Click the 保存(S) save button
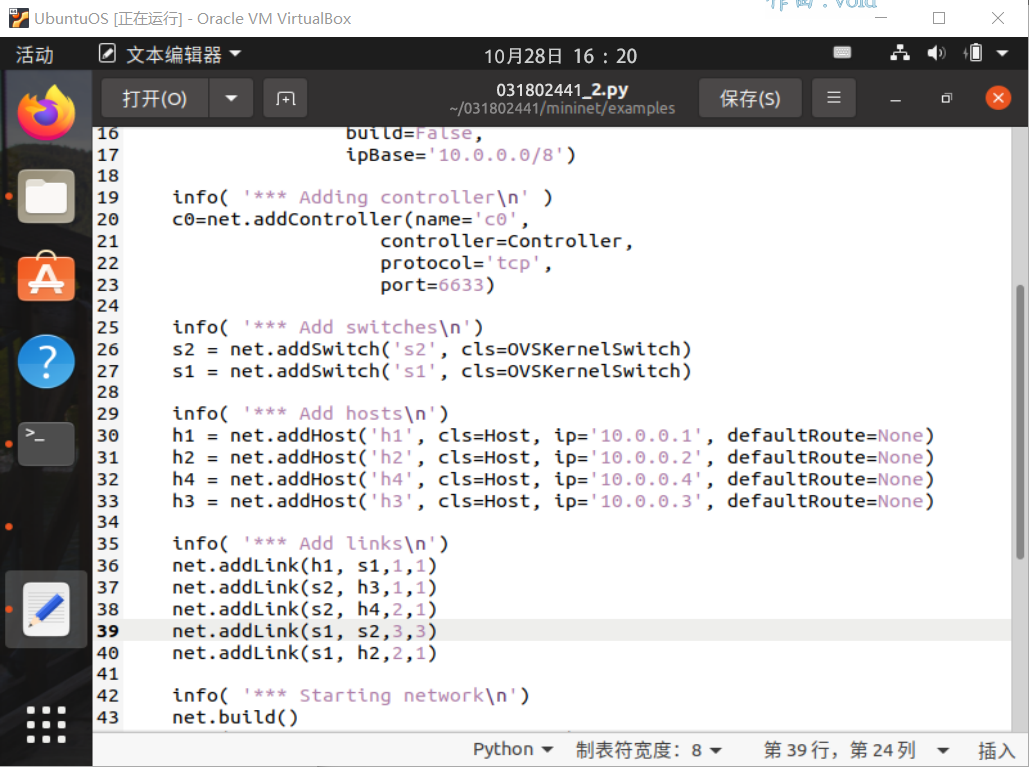 pos(750,99)
